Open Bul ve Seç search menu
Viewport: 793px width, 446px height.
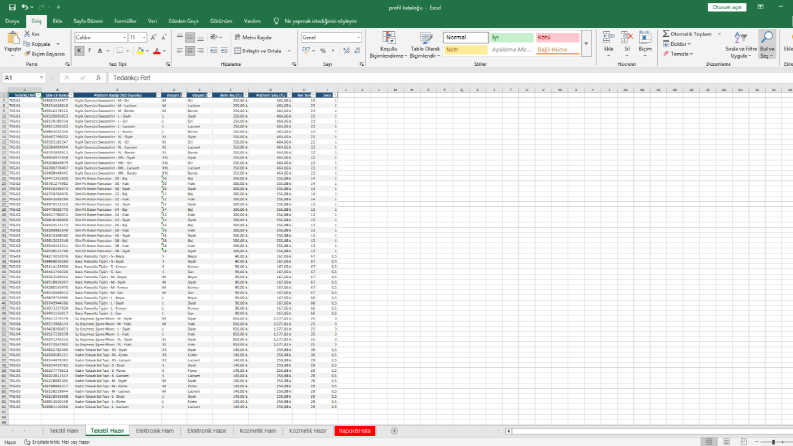tap(767, 44)
